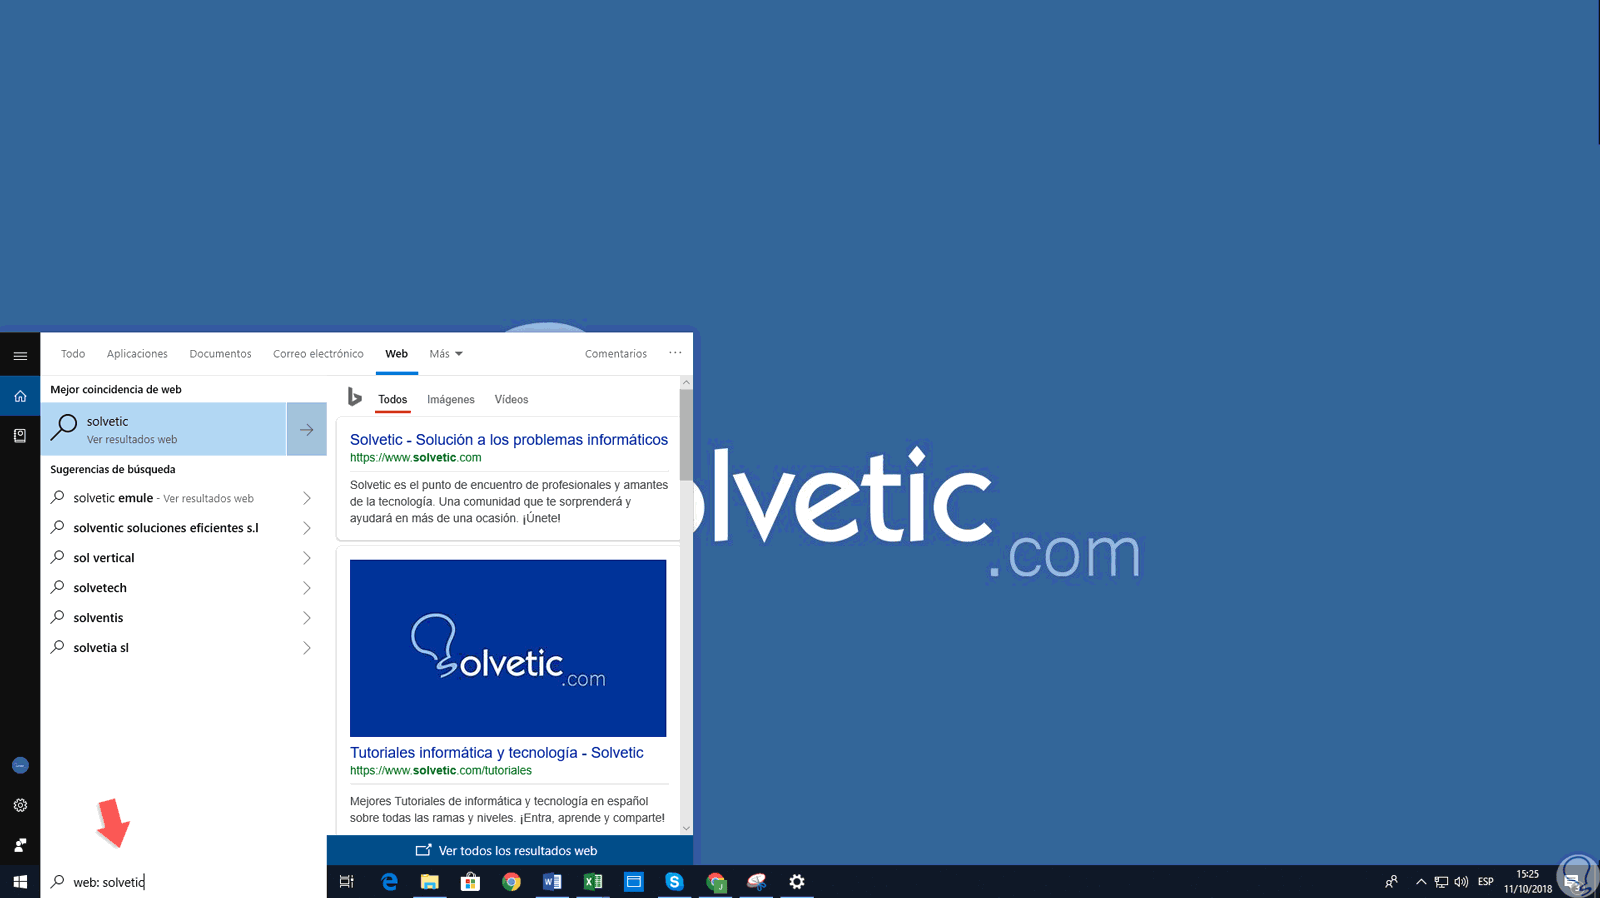This screenshot has width=1600, height=898.
Task: Open Settings gear on the taskbar
Action: 797,882
